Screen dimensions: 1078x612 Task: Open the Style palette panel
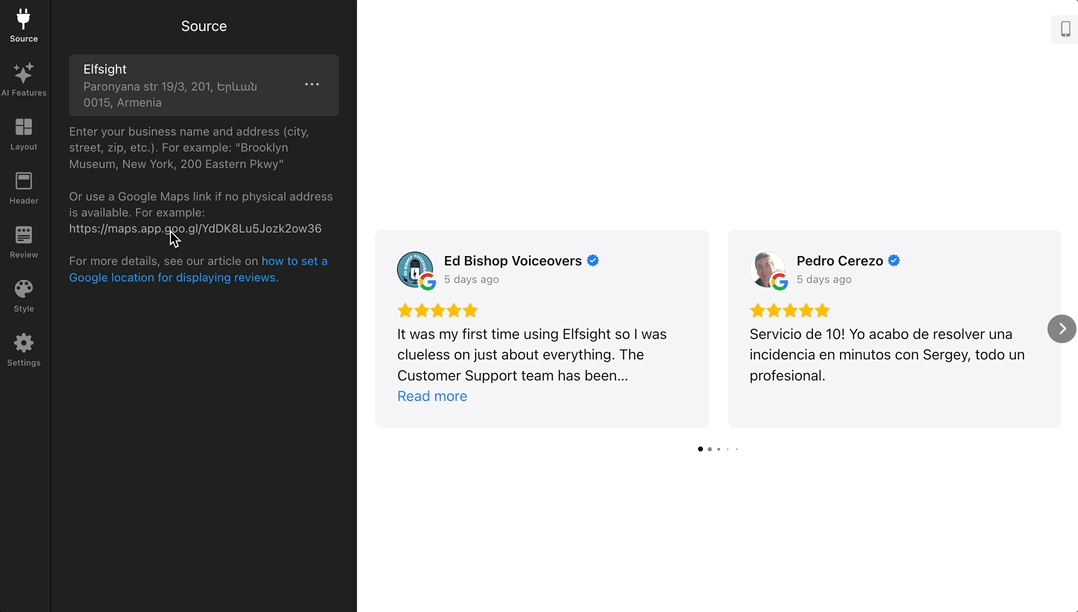24,295
